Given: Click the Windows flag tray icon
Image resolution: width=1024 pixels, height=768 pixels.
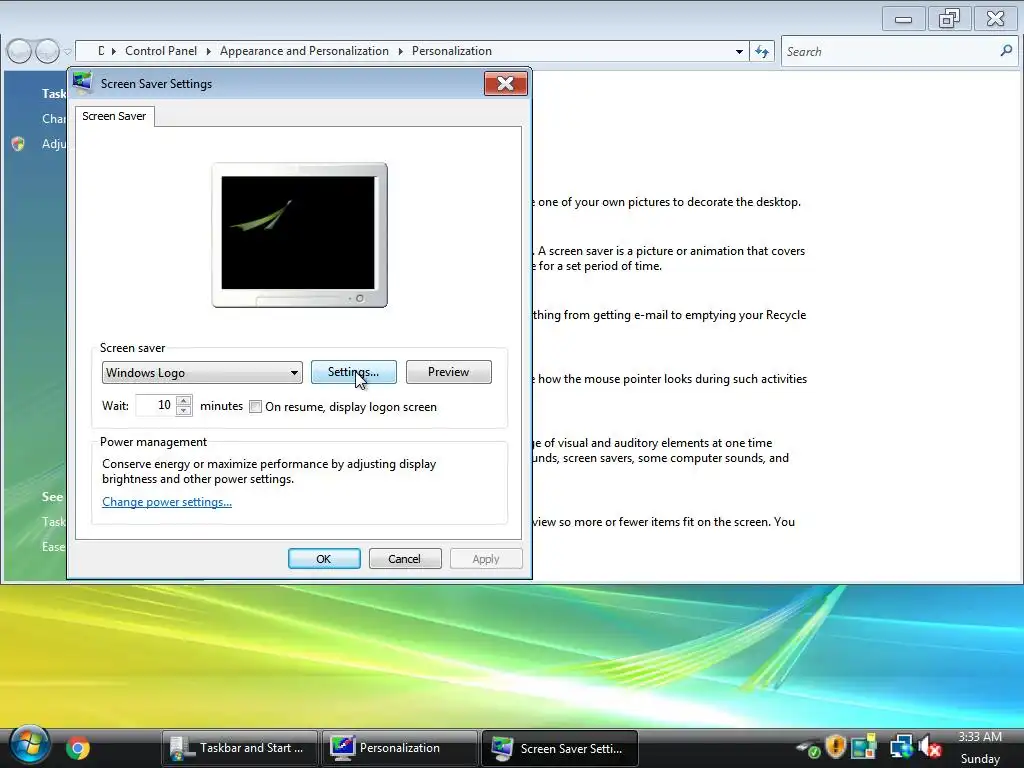Looking at the screenshot, I should click(865, 746).
